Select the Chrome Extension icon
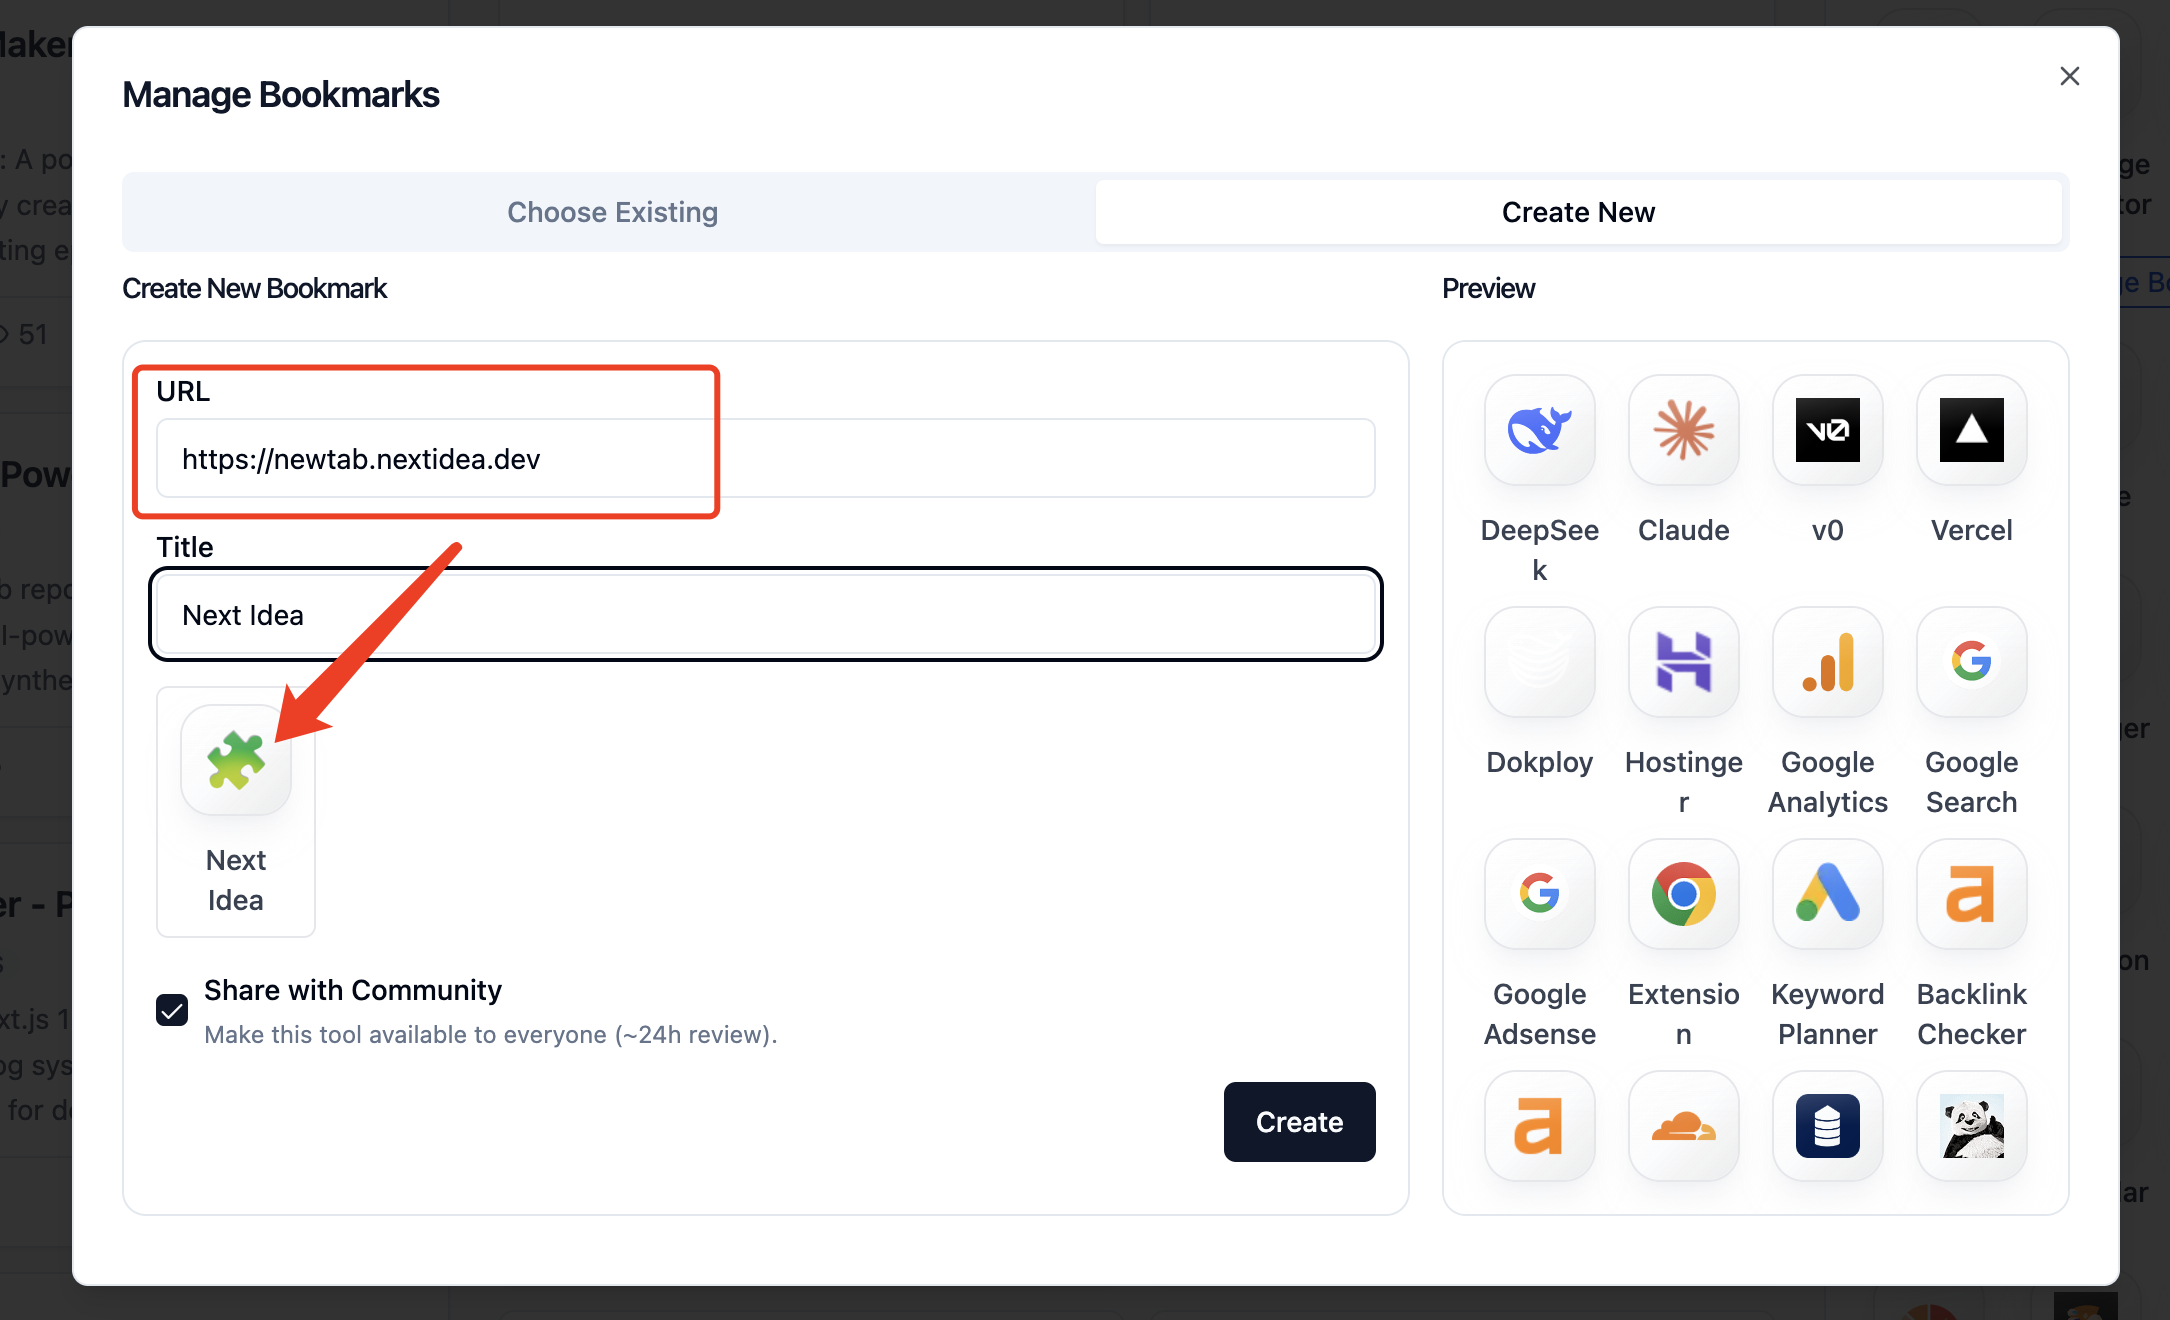 click(1683, 894)
